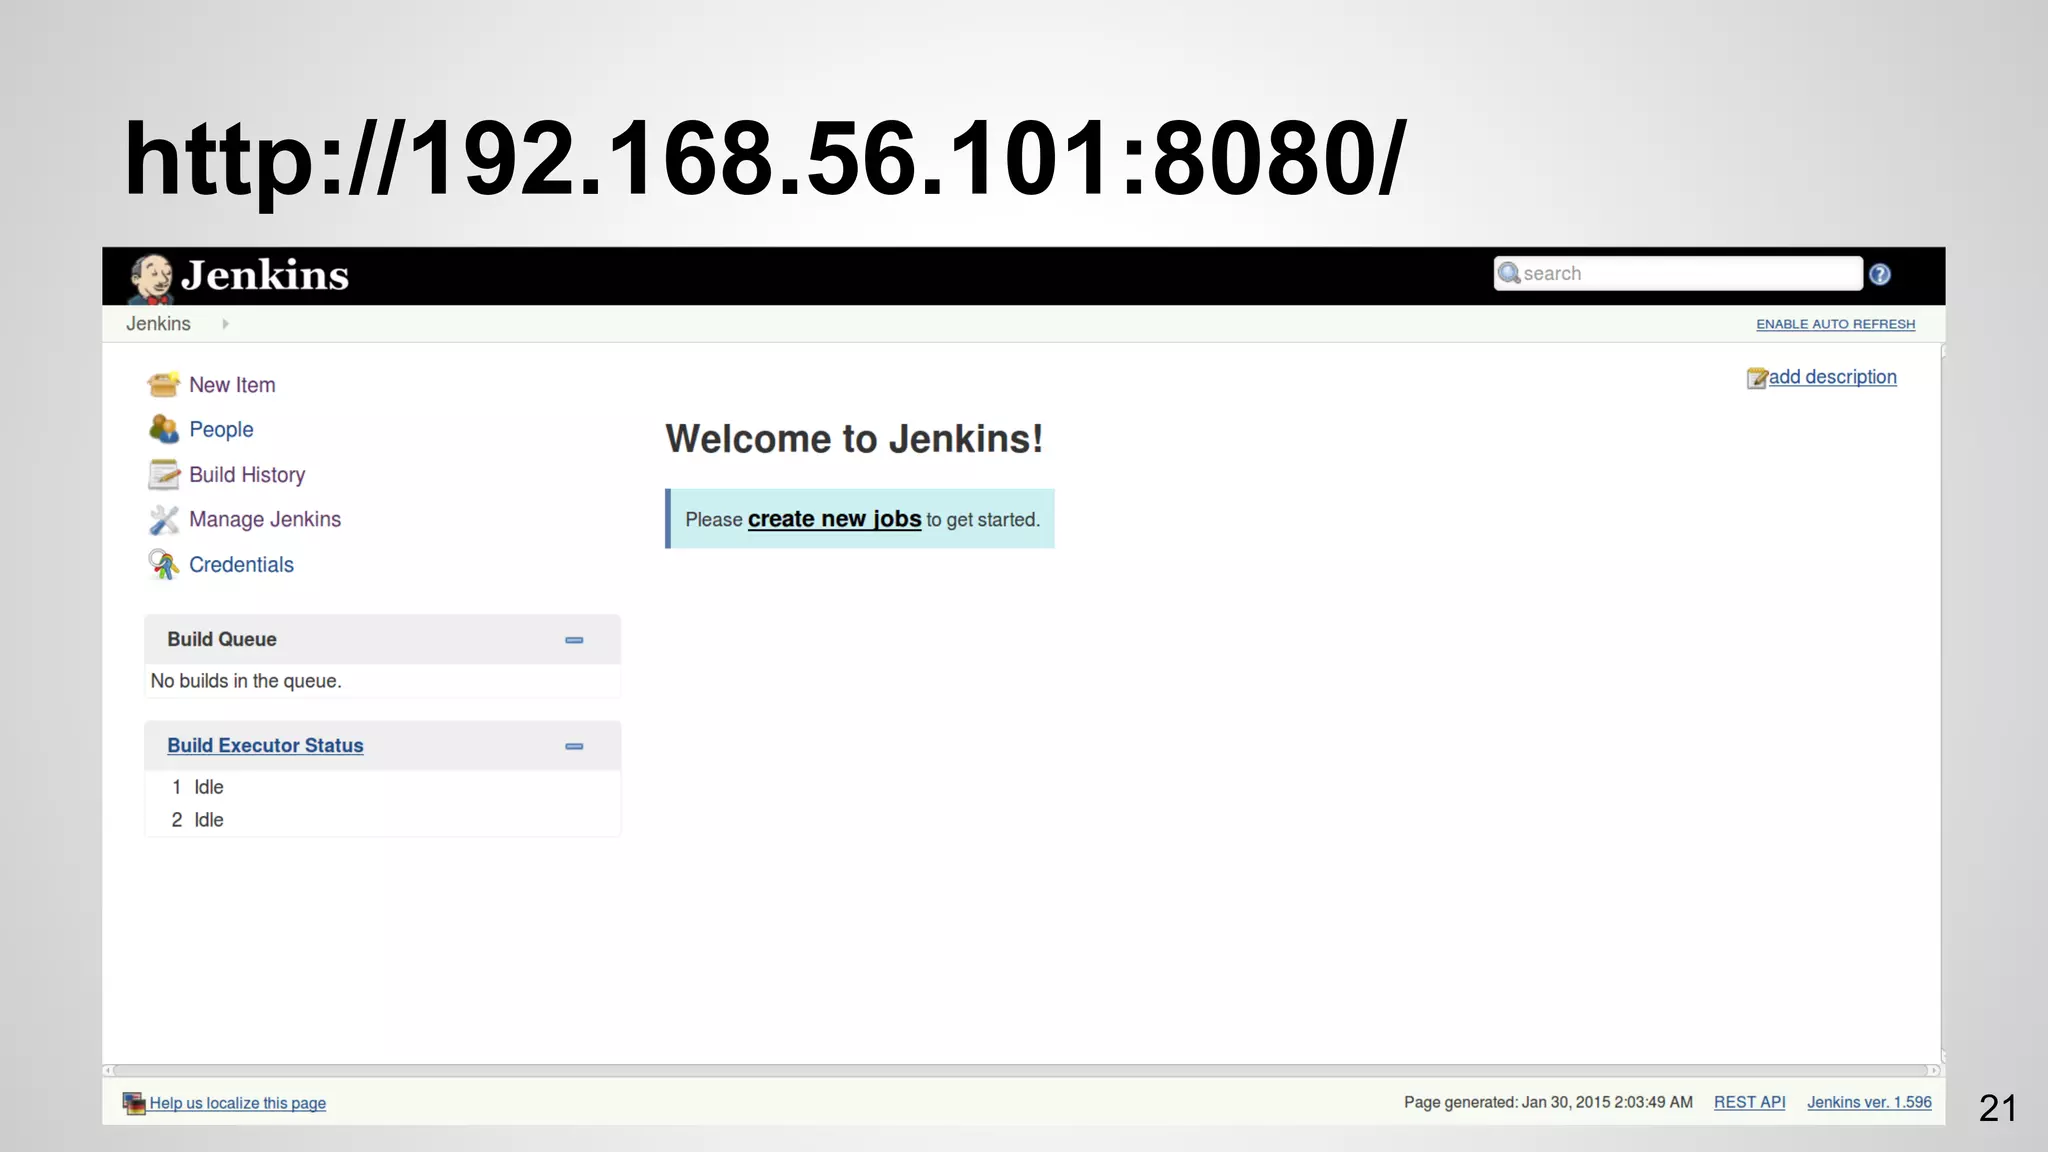Click the New Item package icon
The width and height of the screenshot is (2048, 1152).
pos(163,384)
